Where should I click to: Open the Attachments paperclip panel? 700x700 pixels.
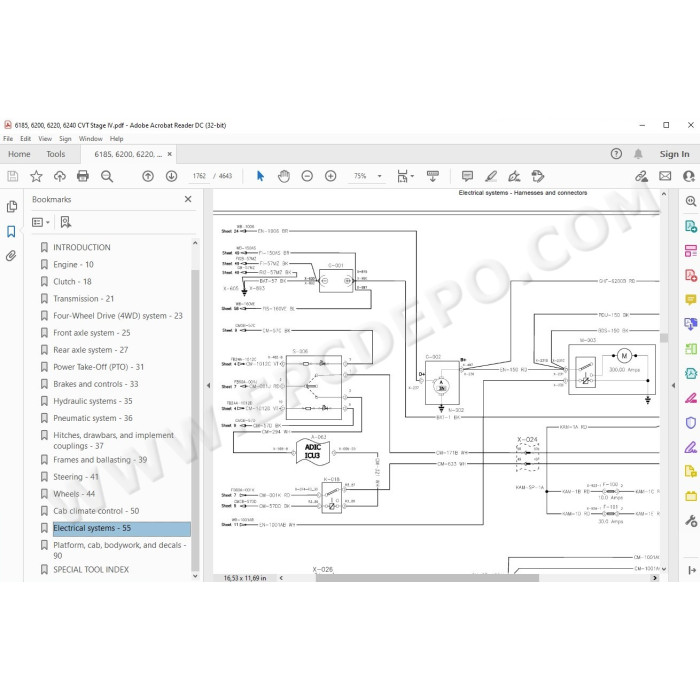coord(11,256)
